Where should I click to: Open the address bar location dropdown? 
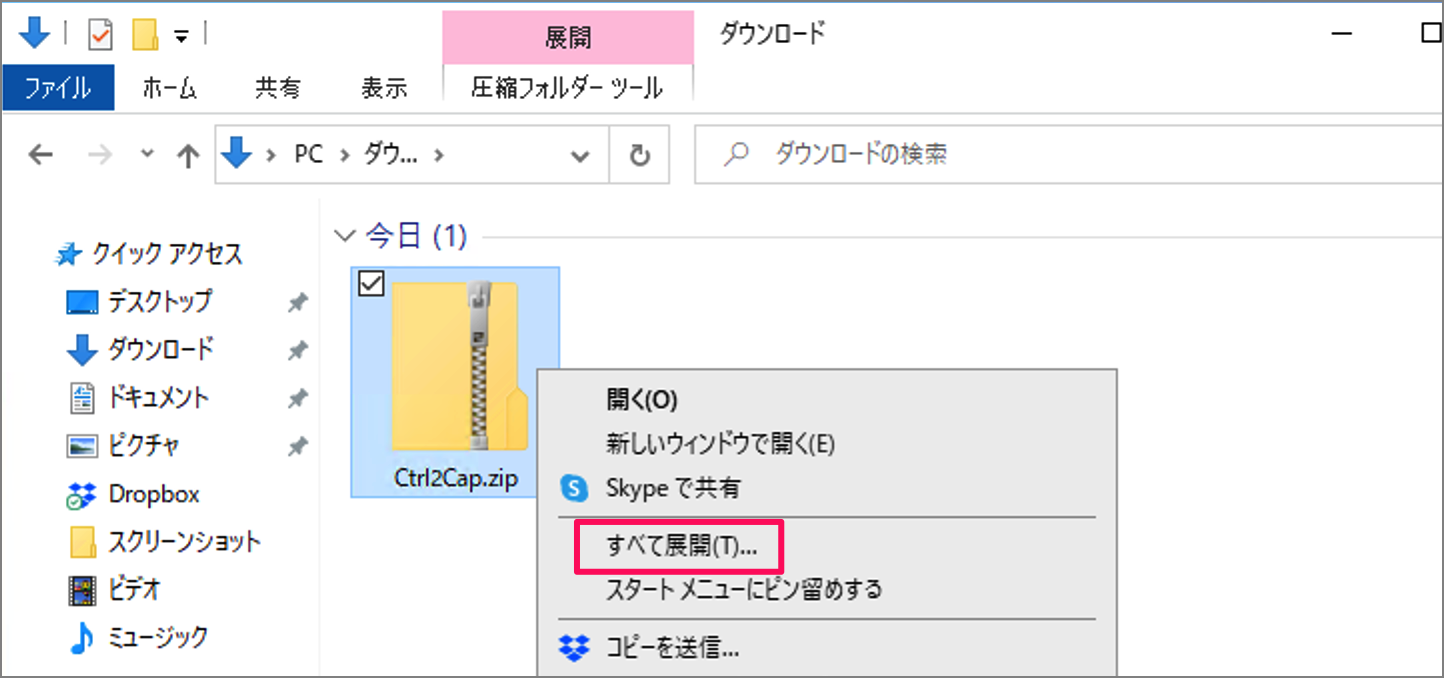580,154
